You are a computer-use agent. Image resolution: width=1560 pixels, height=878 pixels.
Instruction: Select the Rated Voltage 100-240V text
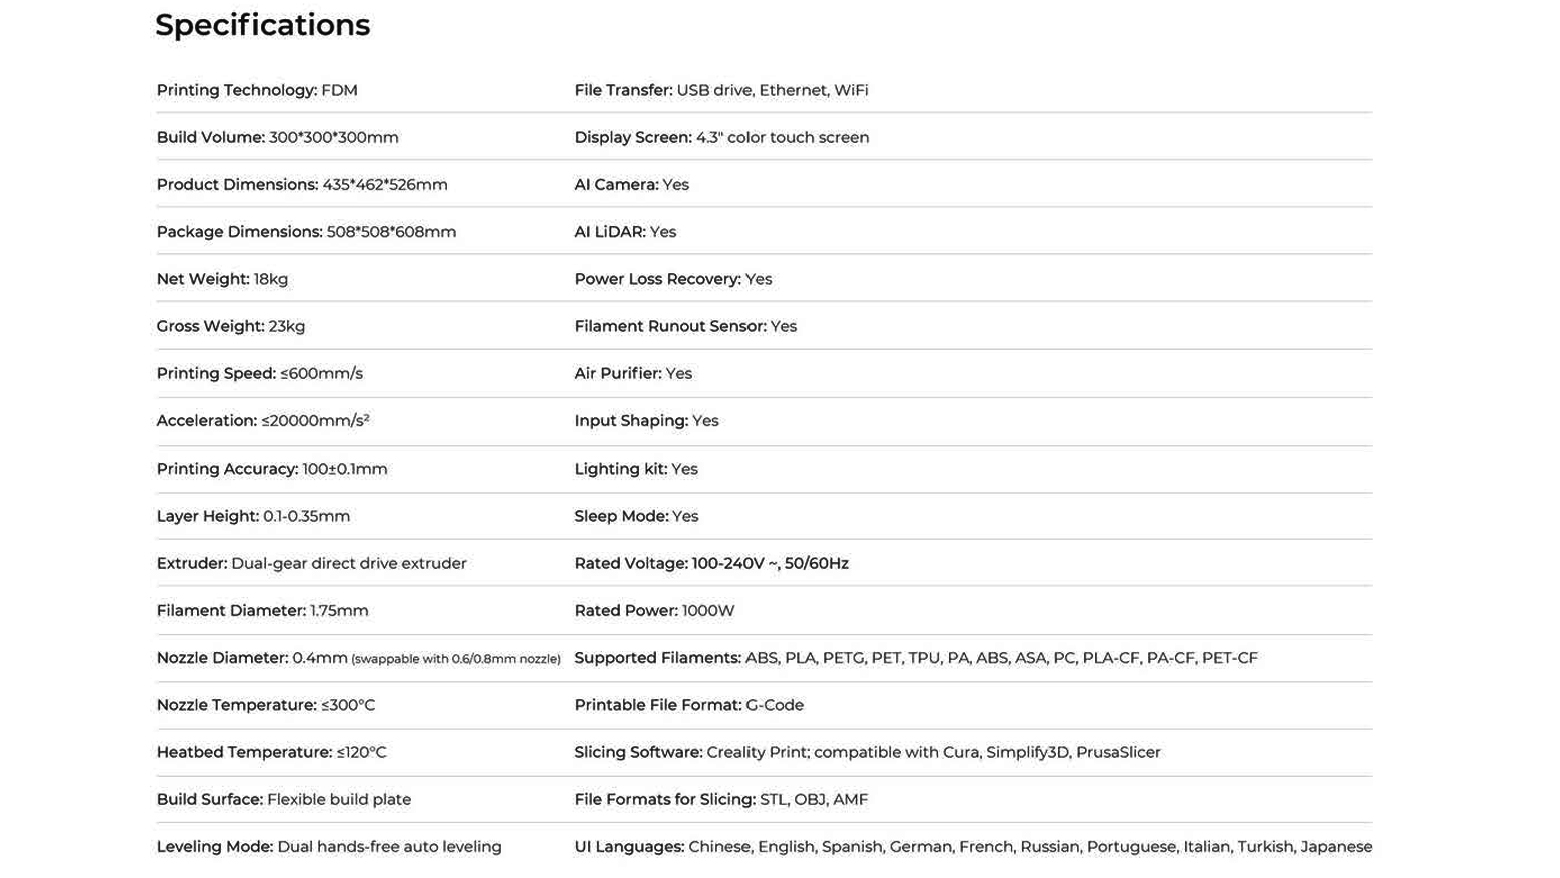[x=711, y=563]
